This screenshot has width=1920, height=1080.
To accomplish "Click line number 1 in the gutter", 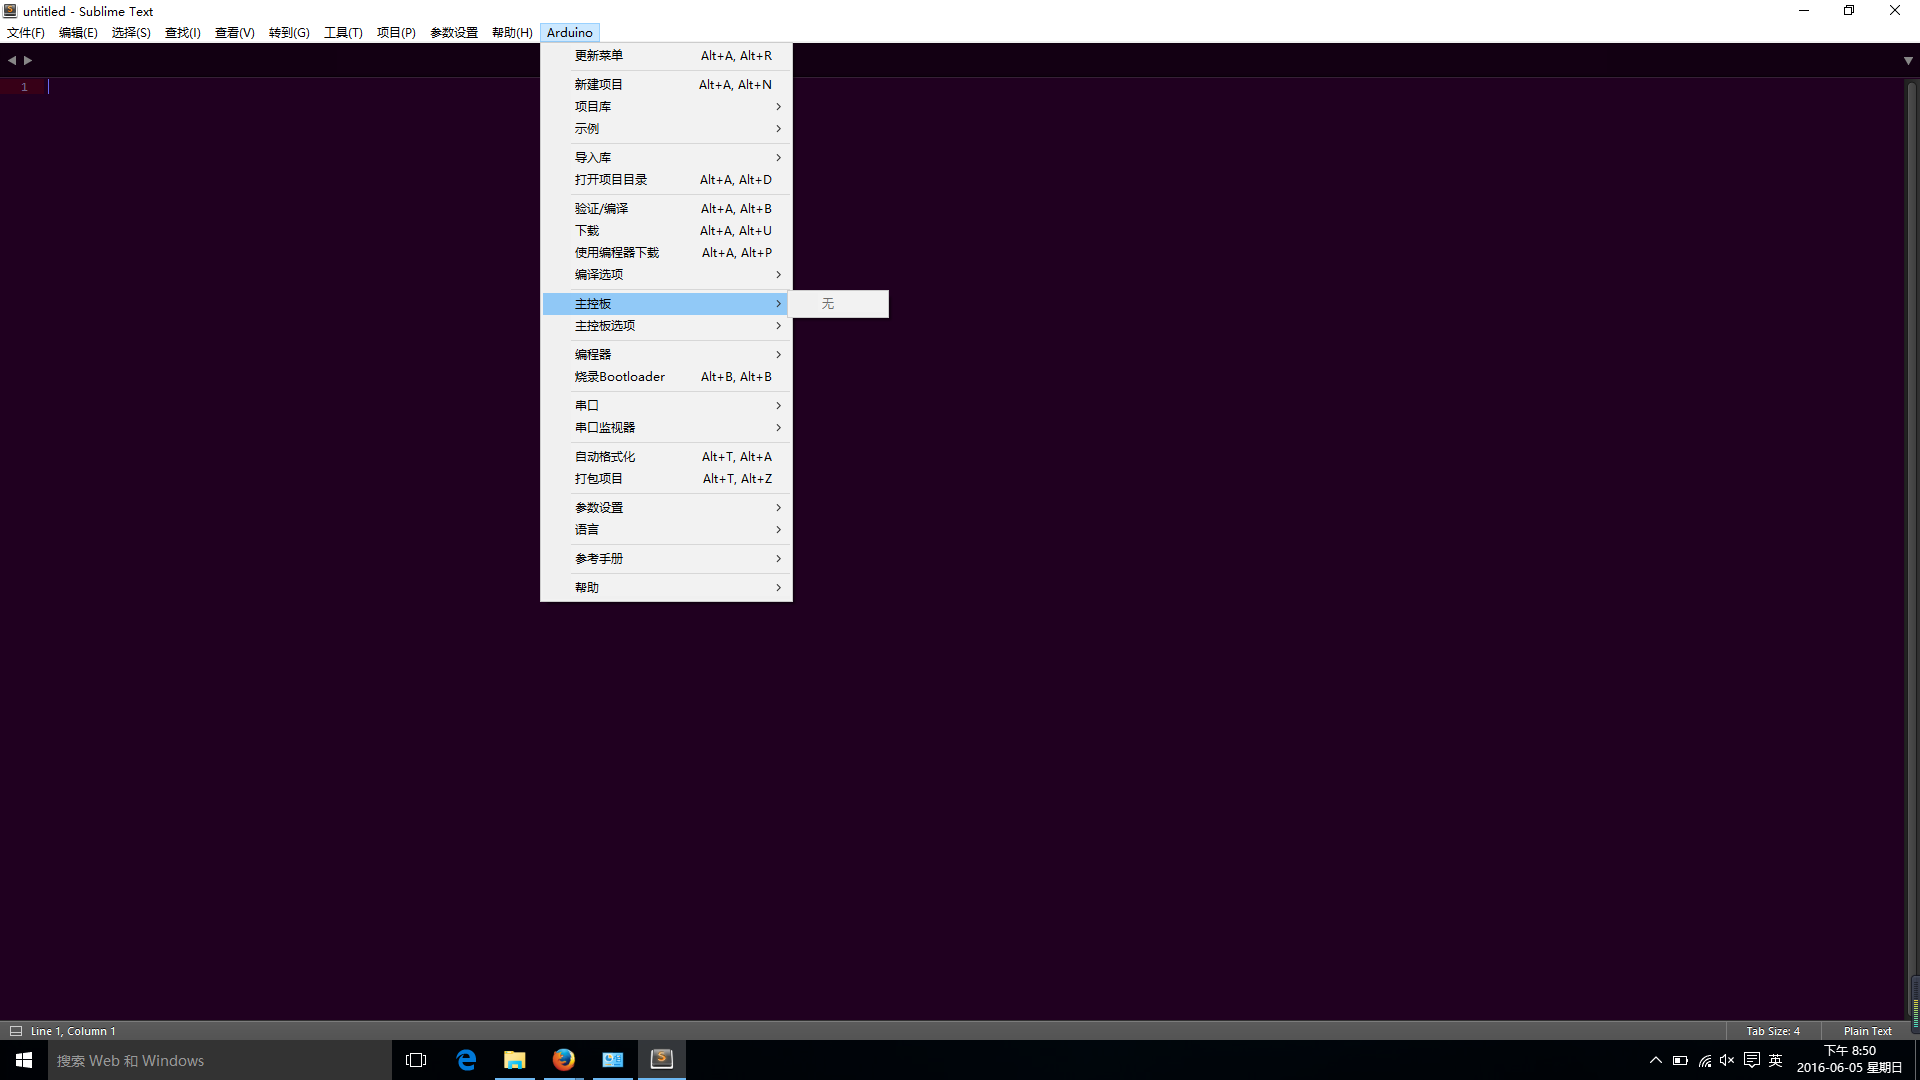I will 24,87.
